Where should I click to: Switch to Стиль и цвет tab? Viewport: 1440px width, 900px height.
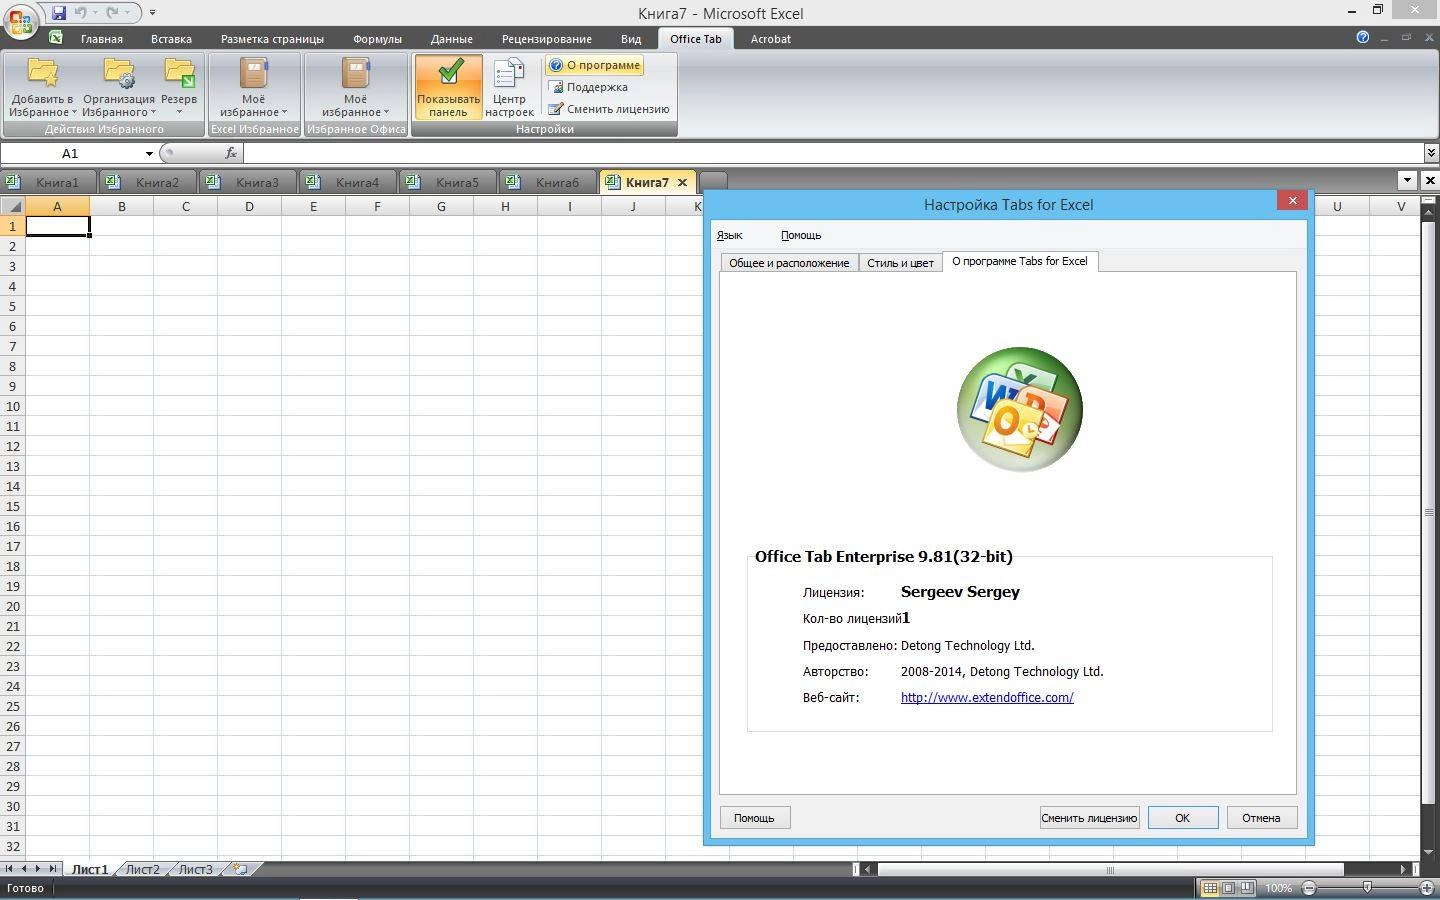(900, 263)
